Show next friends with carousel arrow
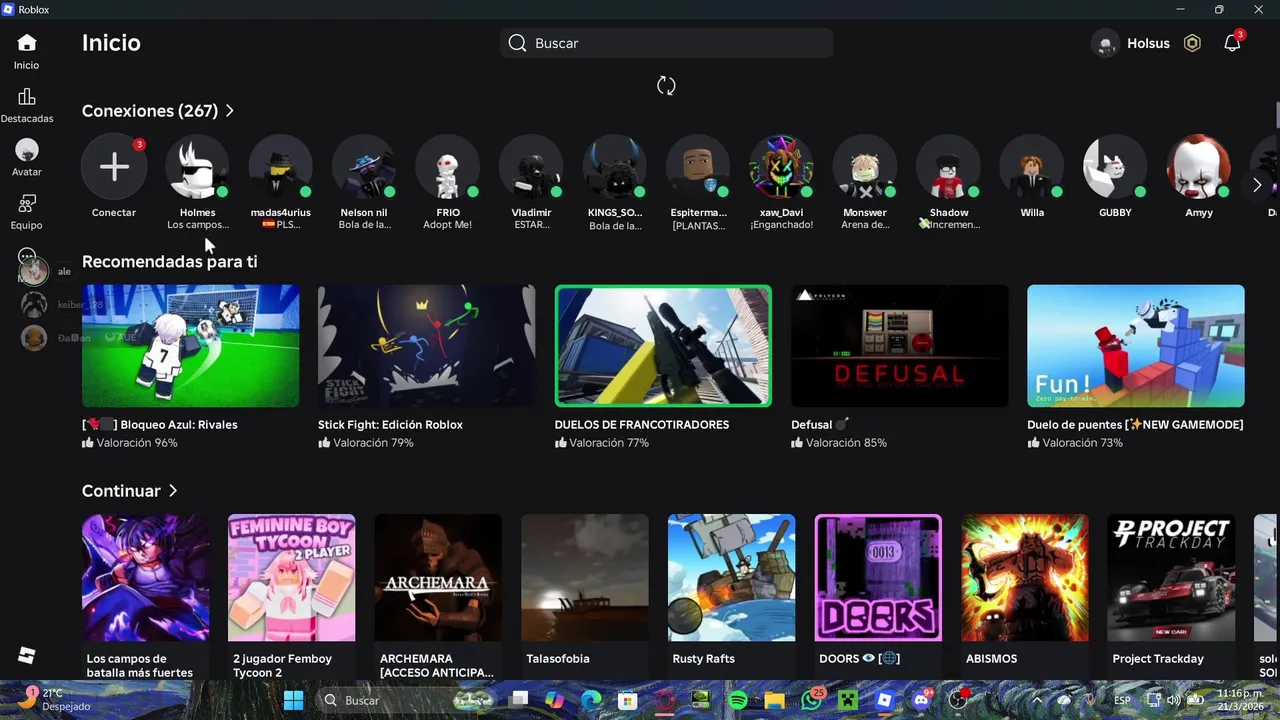This screenshot has width=1280, height=720. pyautogui.click(x=1257, y=185)
